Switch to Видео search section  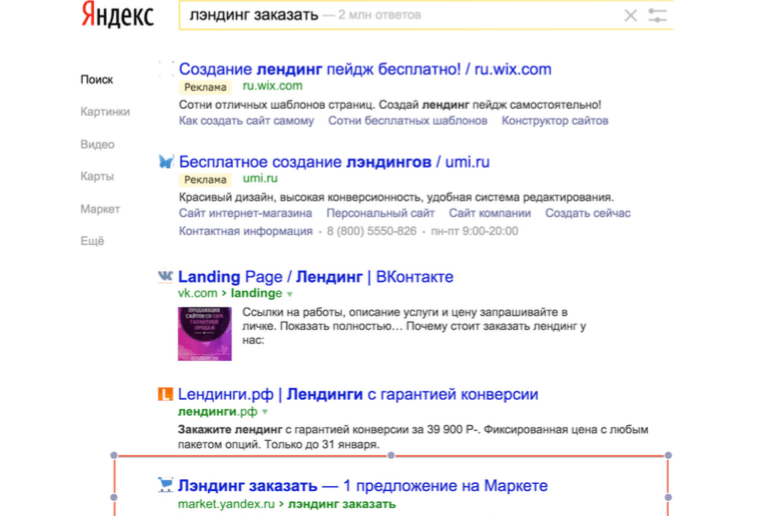coord(97,144)
